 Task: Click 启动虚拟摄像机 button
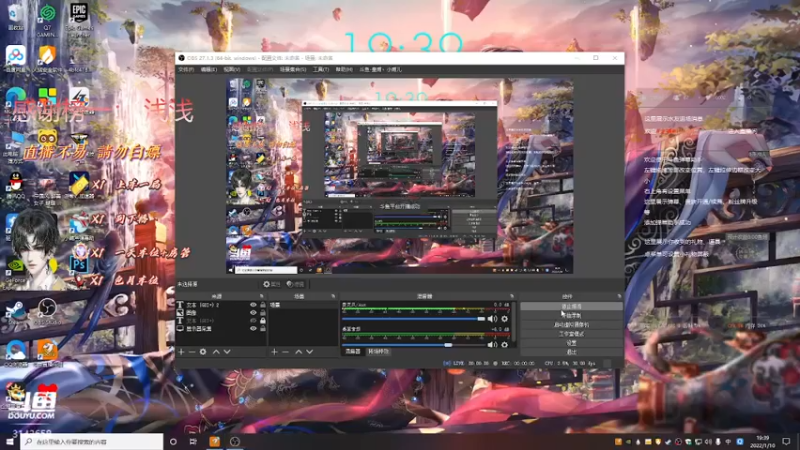click(571, 324)
